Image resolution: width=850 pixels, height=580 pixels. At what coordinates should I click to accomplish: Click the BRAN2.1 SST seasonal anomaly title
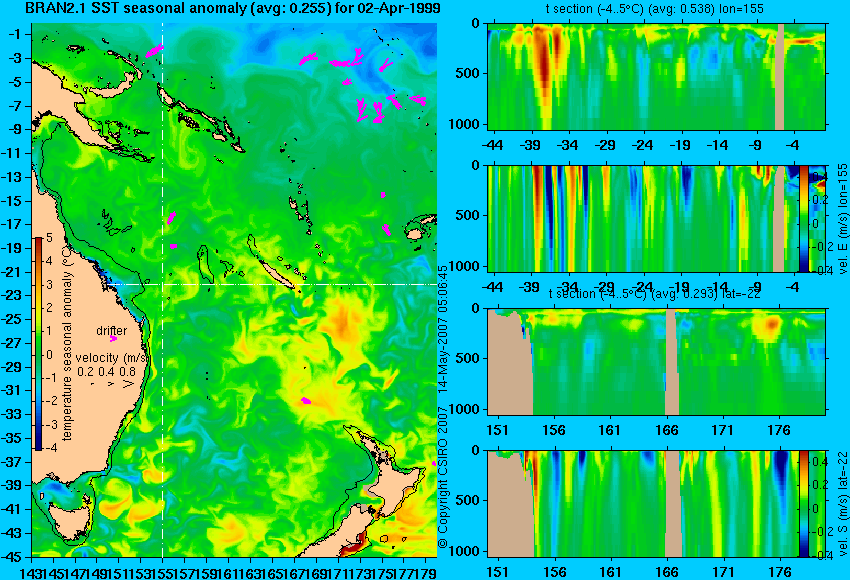(233, 8)
